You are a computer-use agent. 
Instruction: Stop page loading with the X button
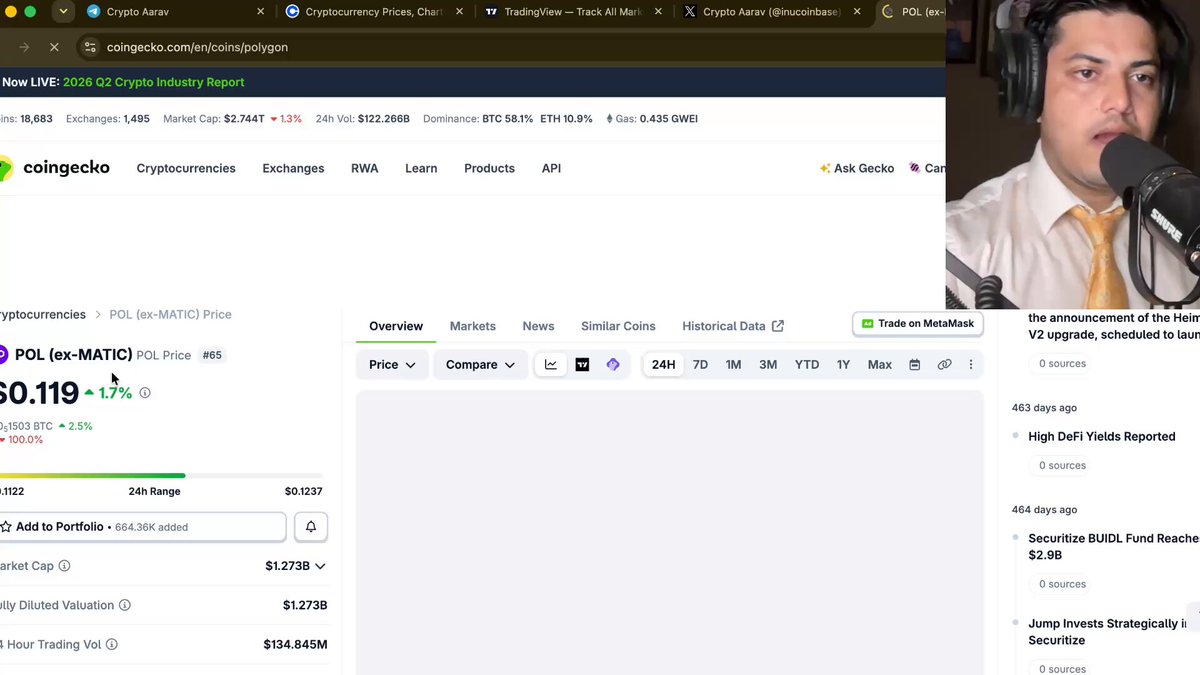click(54, 47)
